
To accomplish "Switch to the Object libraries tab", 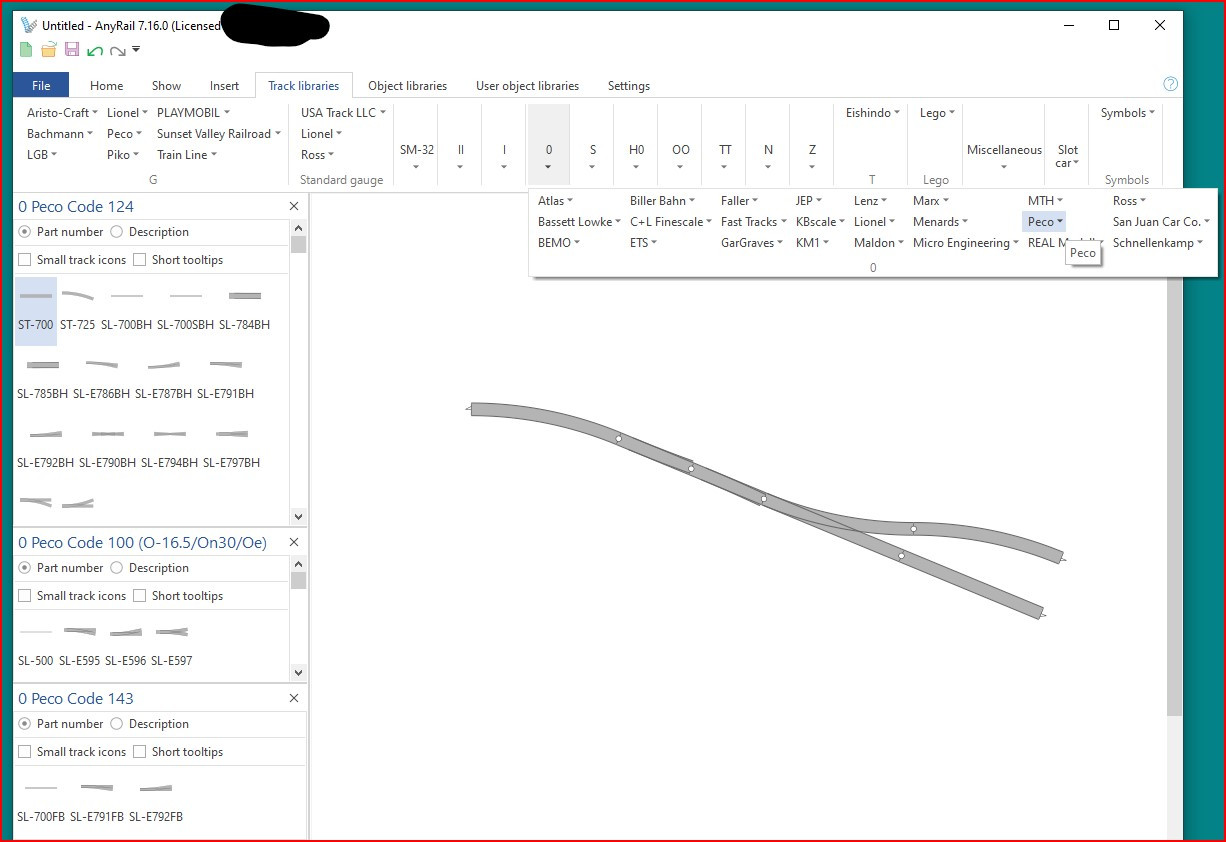I will coord(407,86).
